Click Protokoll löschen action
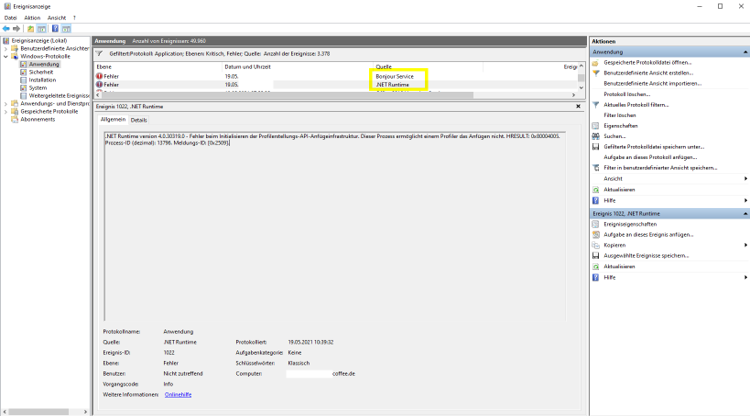 [x=627, y=94]
